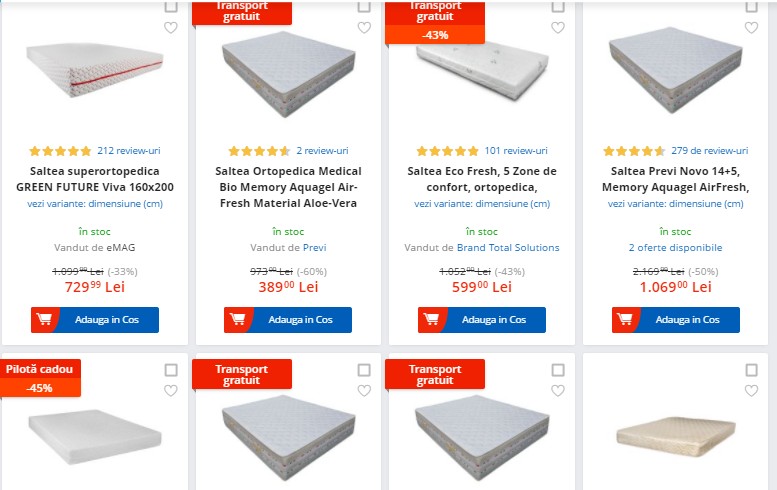Image resolution: width=777 pixels, height=490 pixels.
Task: Add Previ Novo 14+5 mattress to wishlist
Action: tap(751, 27)
